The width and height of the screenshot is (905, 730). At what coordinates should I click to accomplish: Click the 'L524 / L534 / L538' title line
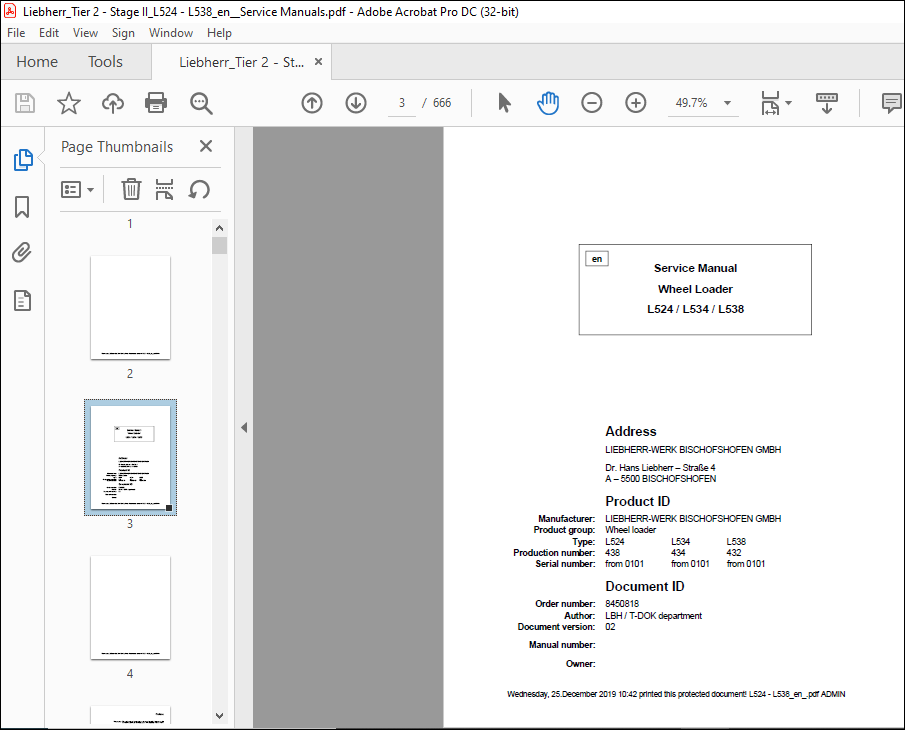click(695, 309)
